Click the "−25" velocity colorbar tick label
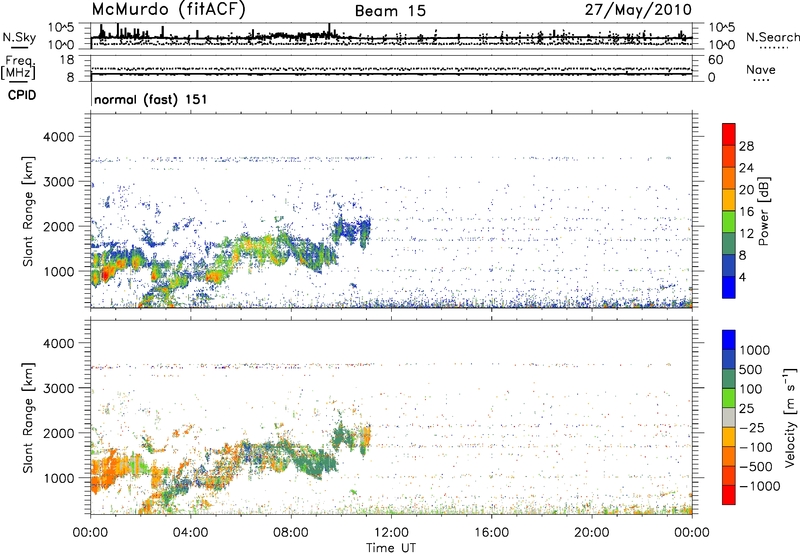Image resolution: width=800 pixels, height=554 pixels. coord(754,427)
